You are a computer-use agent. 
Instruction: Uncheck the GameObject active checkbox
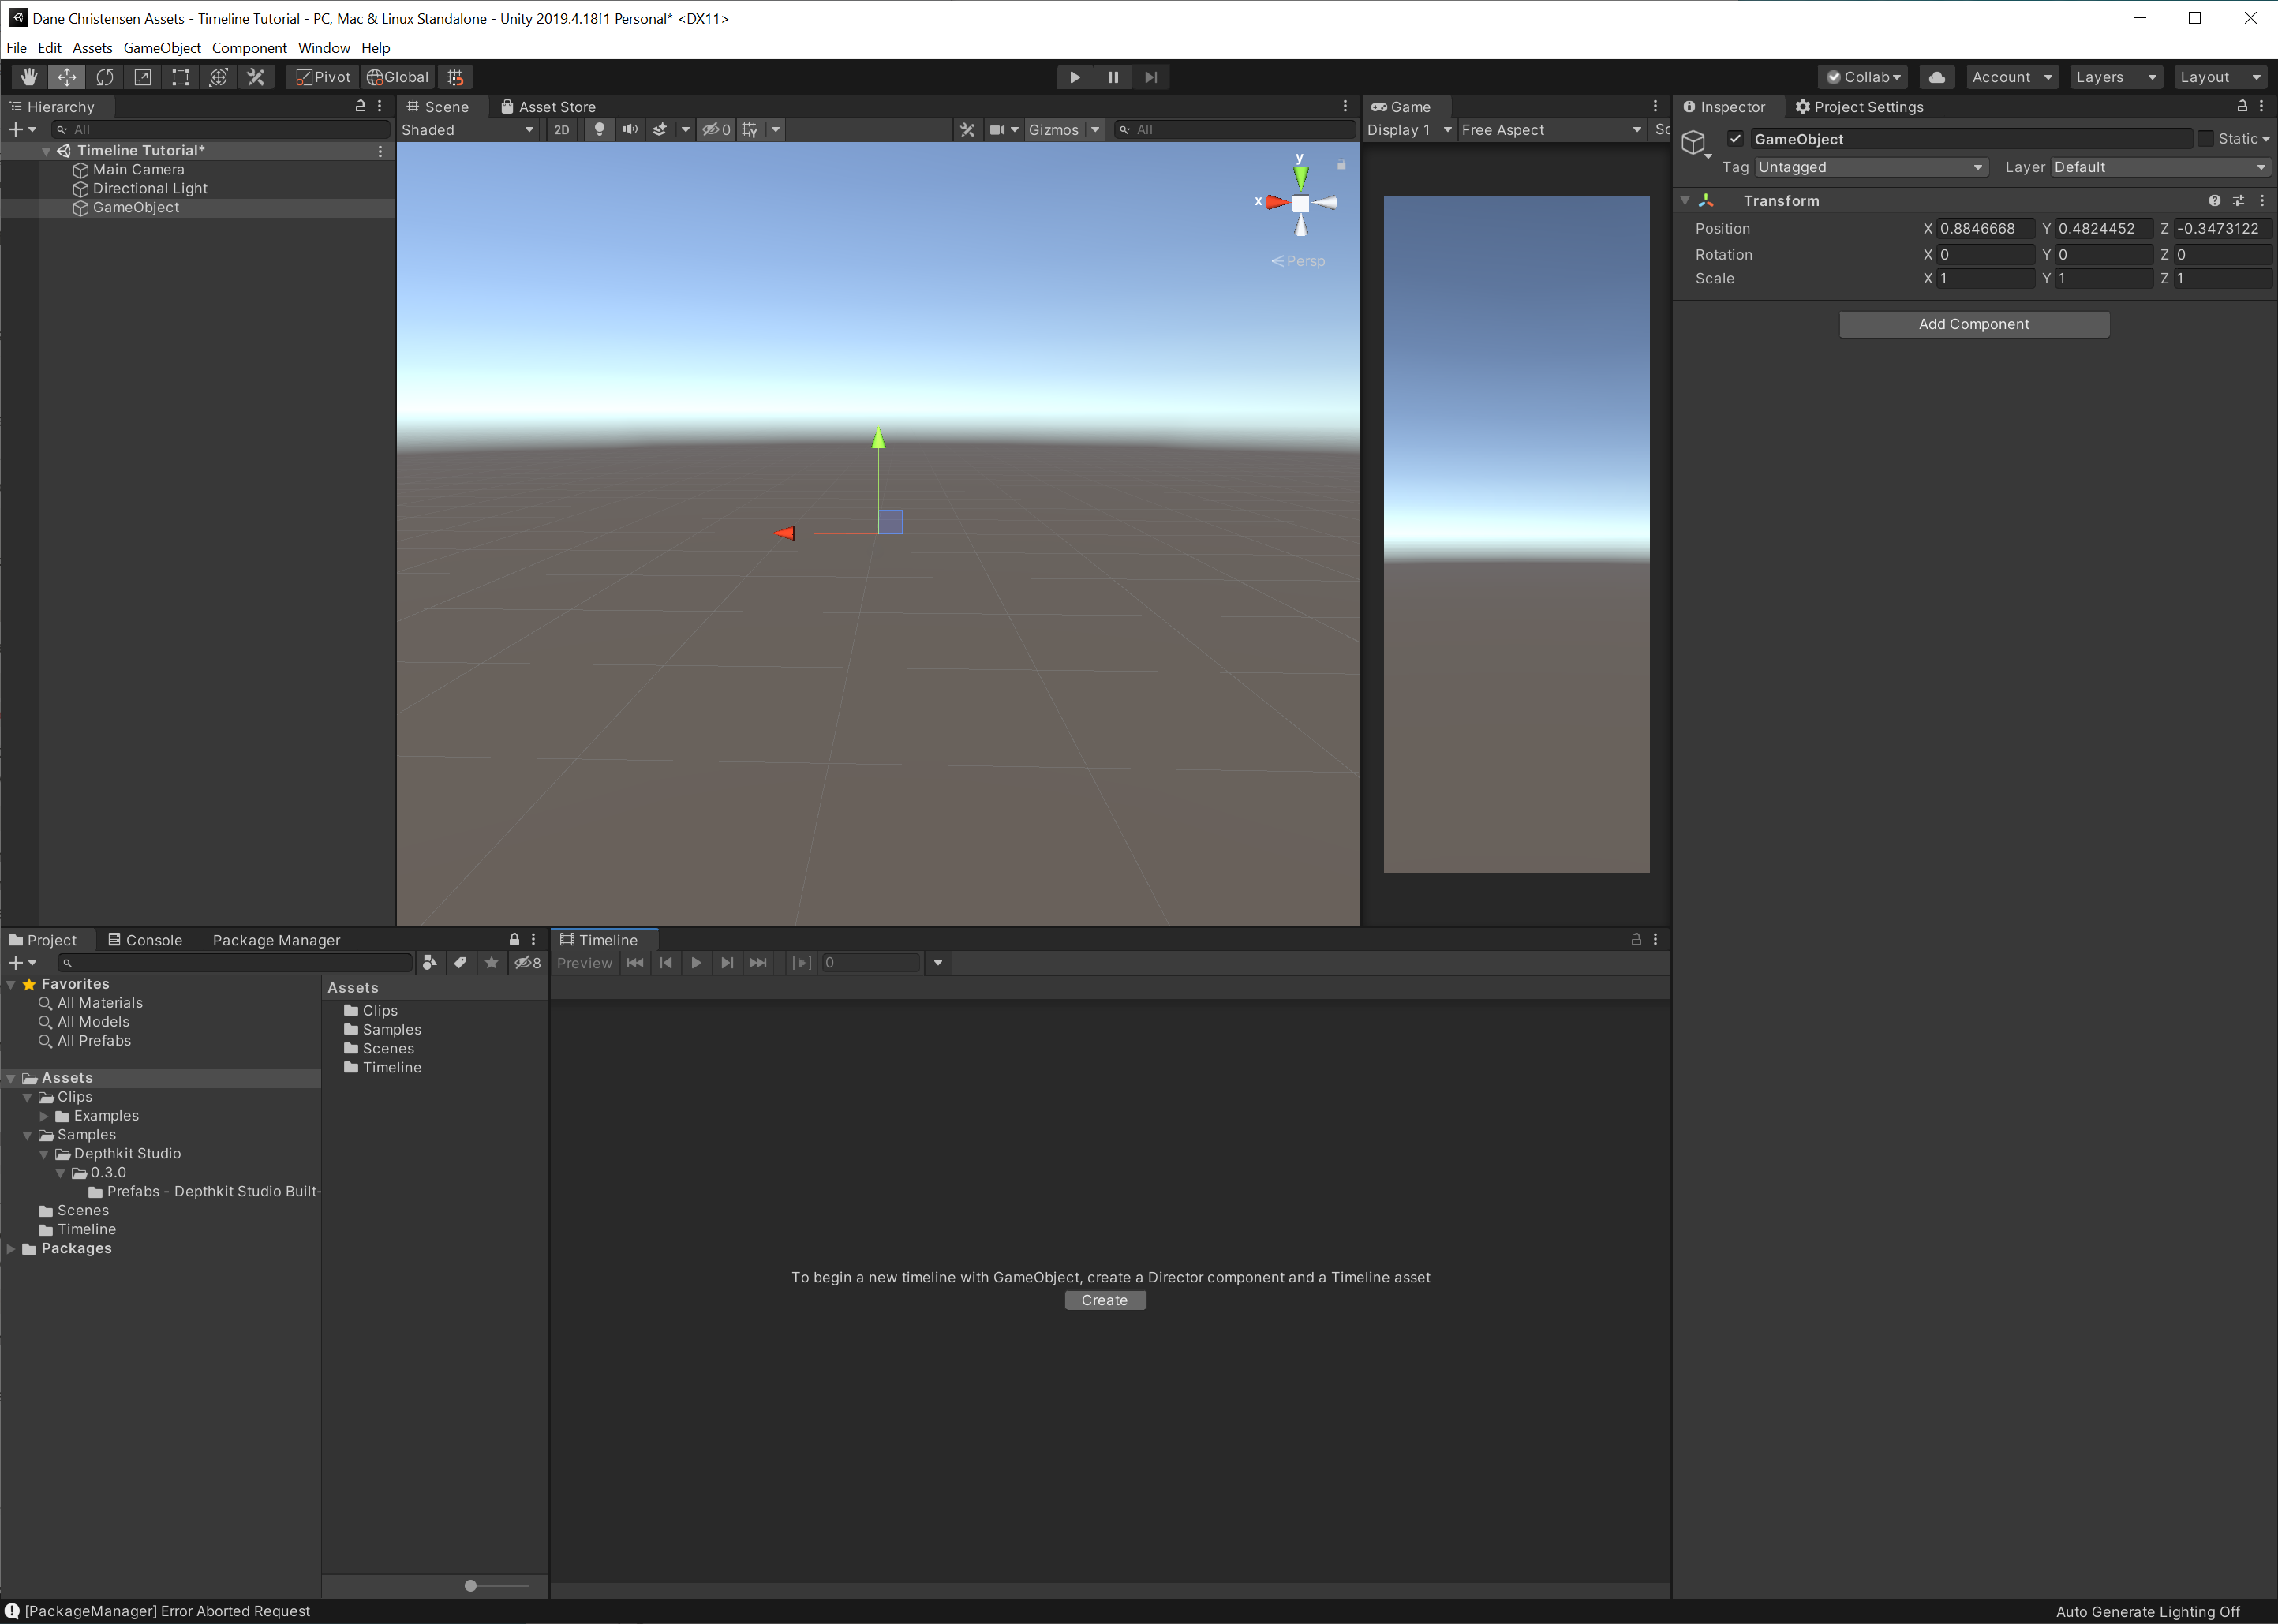click(1735, 139)
